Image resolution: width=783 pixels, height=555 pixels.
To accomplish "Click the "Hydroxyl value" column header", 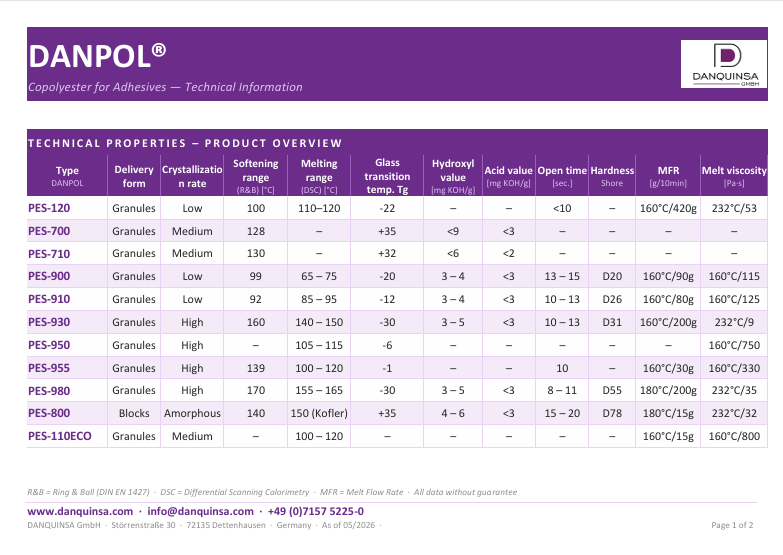I will pos(453,176).
